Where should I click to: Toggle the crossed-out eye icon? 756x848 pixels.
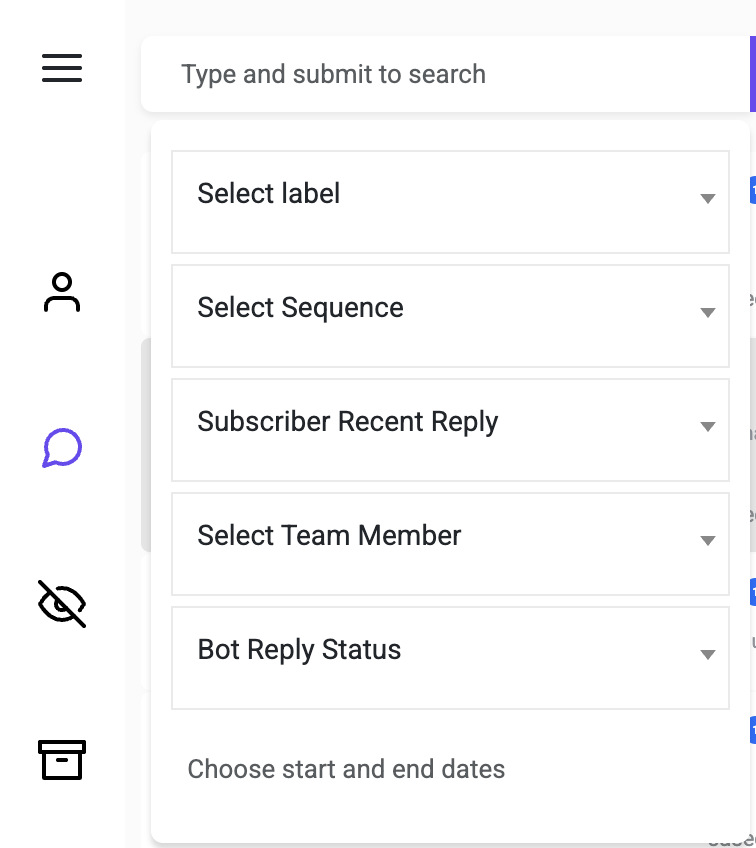[x=62, y=604]
